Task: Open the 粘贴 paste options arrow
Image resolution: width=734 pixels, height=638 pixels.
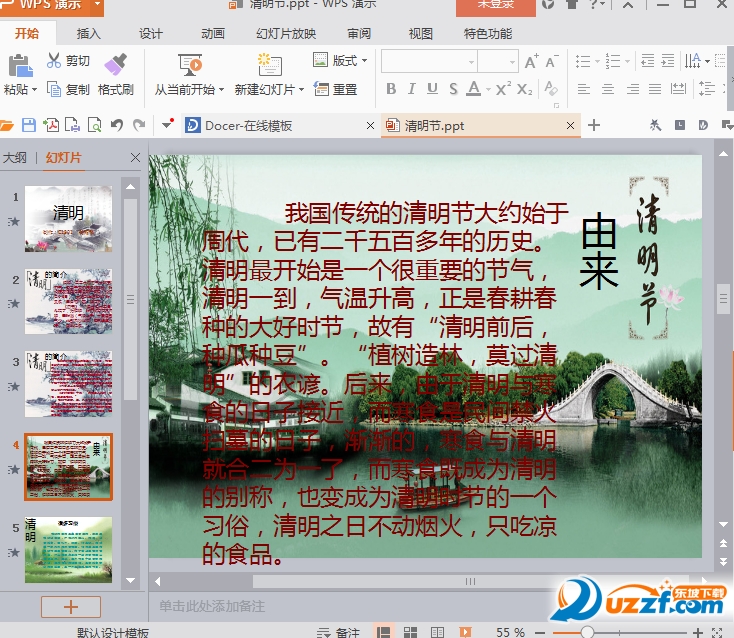Action: [33, 89]
